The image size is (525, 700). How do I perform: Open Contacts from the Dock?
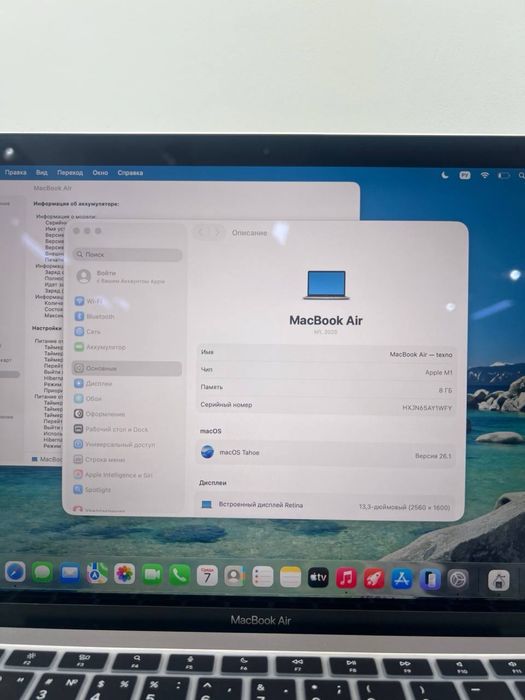[x=234, y=576]
